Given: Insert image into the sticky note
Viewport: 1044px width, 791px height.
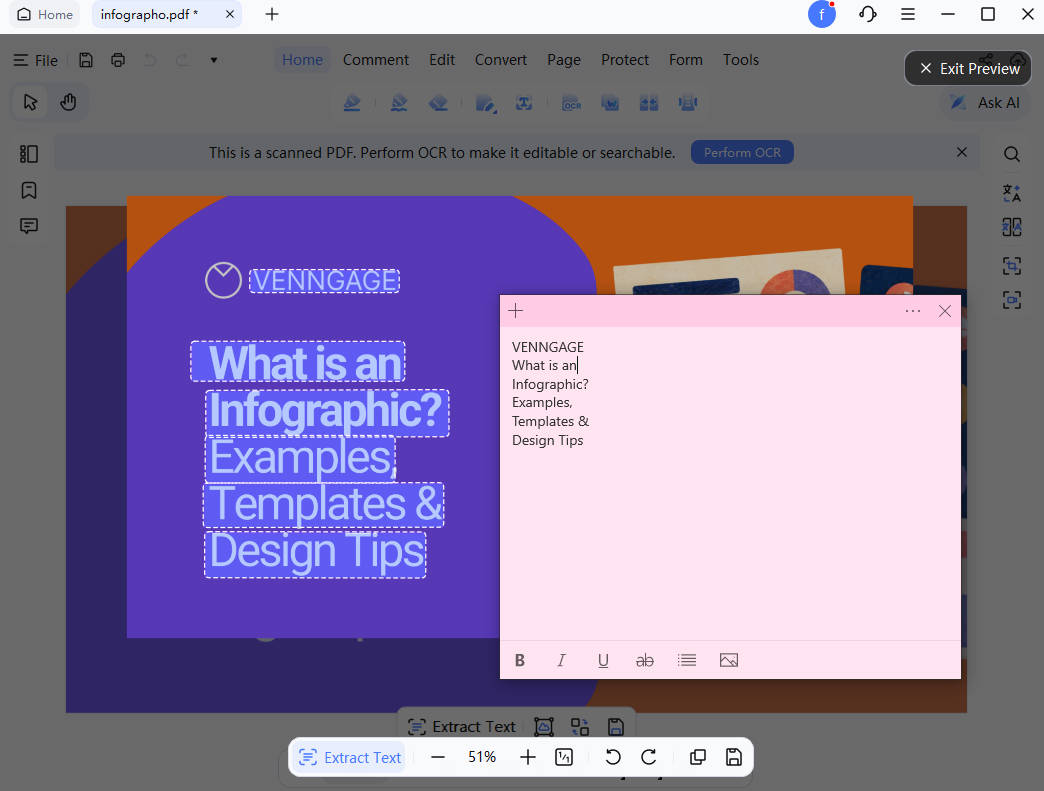Looking at the screenshot, I should pos(729,660).
